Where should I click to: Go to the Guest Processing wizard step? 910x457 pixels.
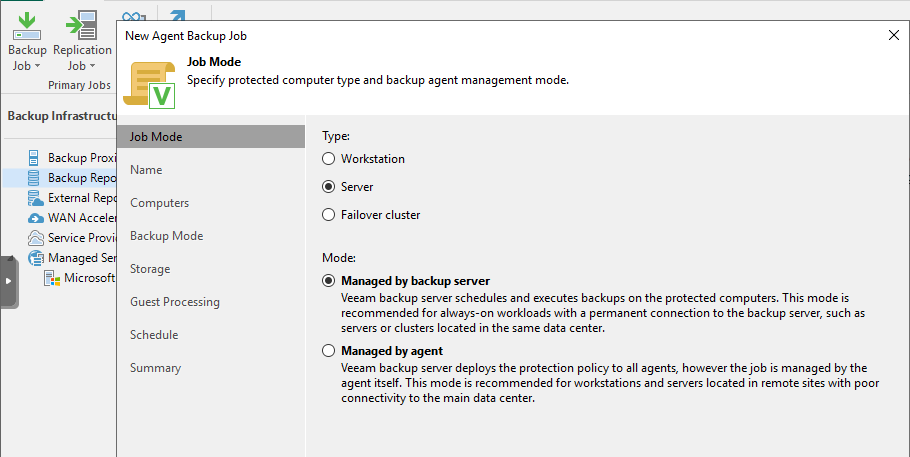[x=175, y=302]
